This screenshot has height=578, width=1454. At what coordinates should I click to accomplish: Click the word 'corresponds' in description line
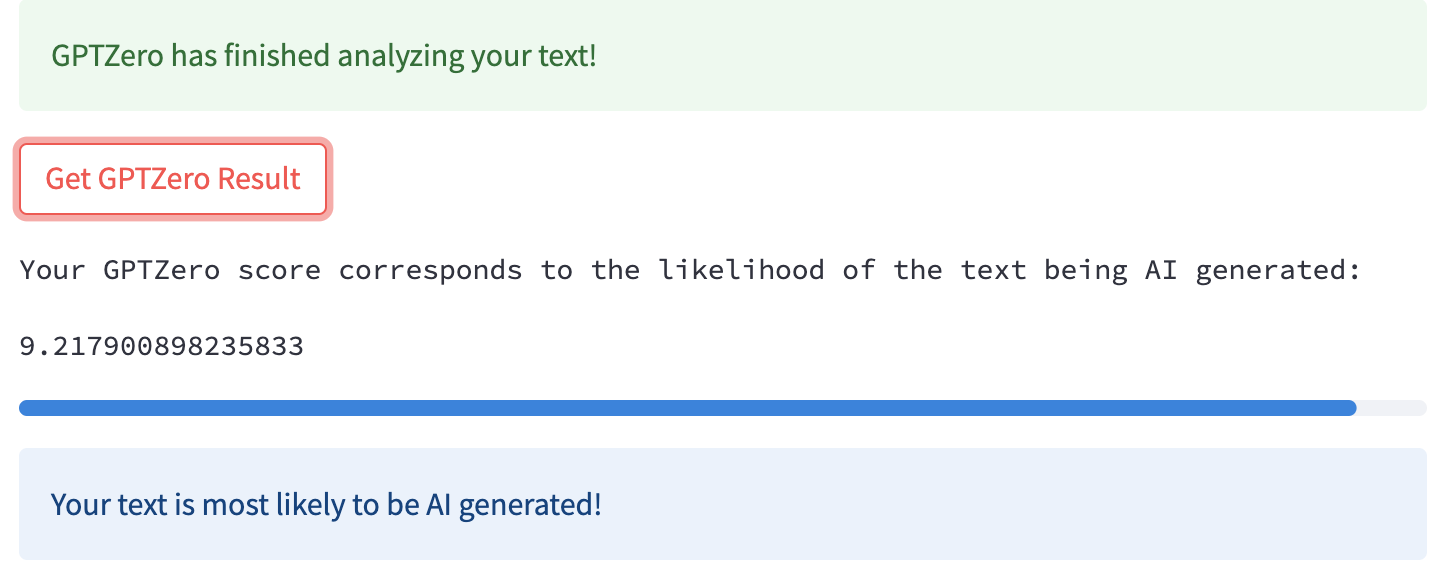(430, 270)
